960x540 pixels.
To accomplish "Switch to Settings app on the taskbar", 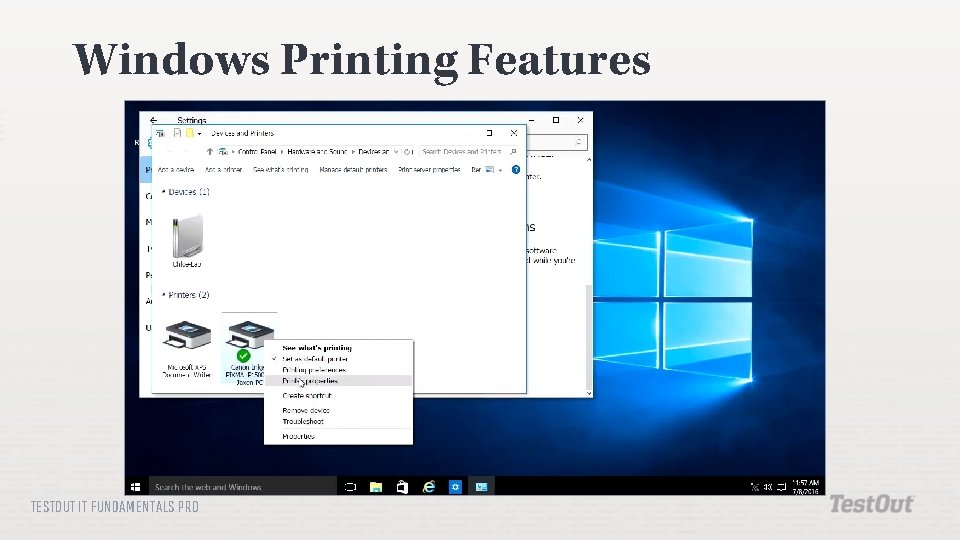I will pos(455,487).
